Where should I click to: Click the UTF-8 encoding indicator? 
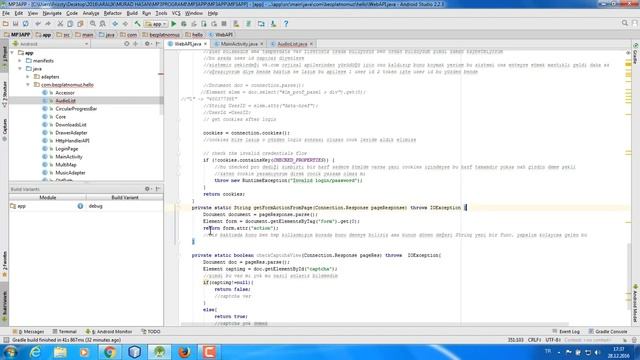coord(552,340)
